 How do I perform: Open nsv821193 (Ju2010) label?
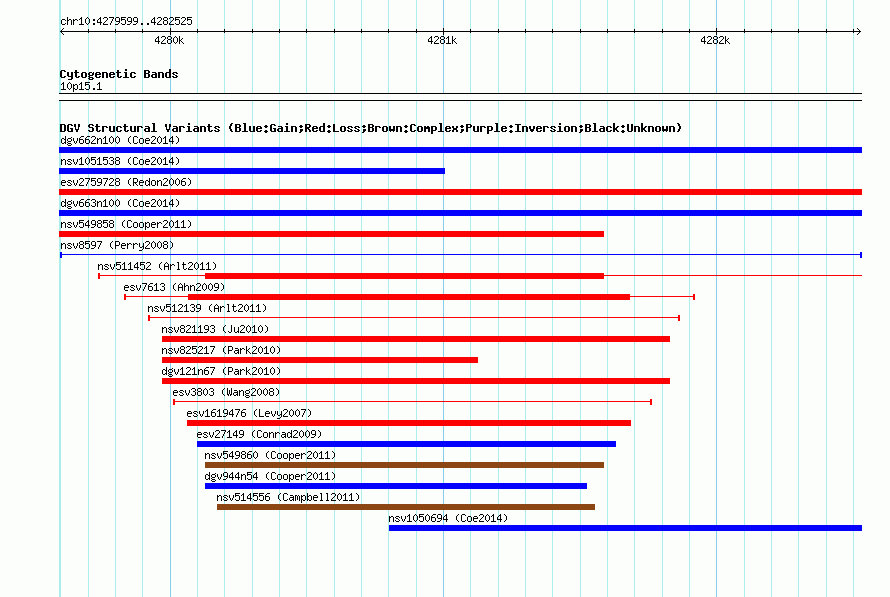click(x=215, y=329)
